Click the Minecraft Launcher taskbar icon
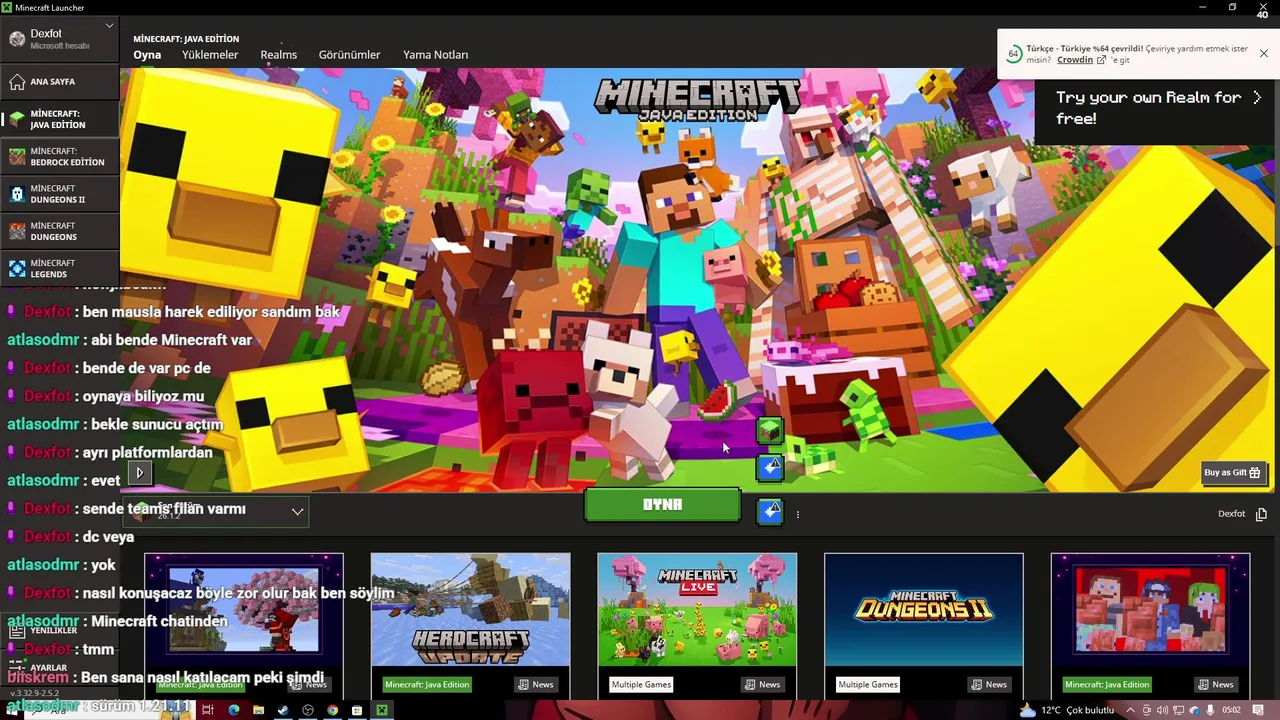This screenshot has height=720, width=1280. (x=381, y=710)
